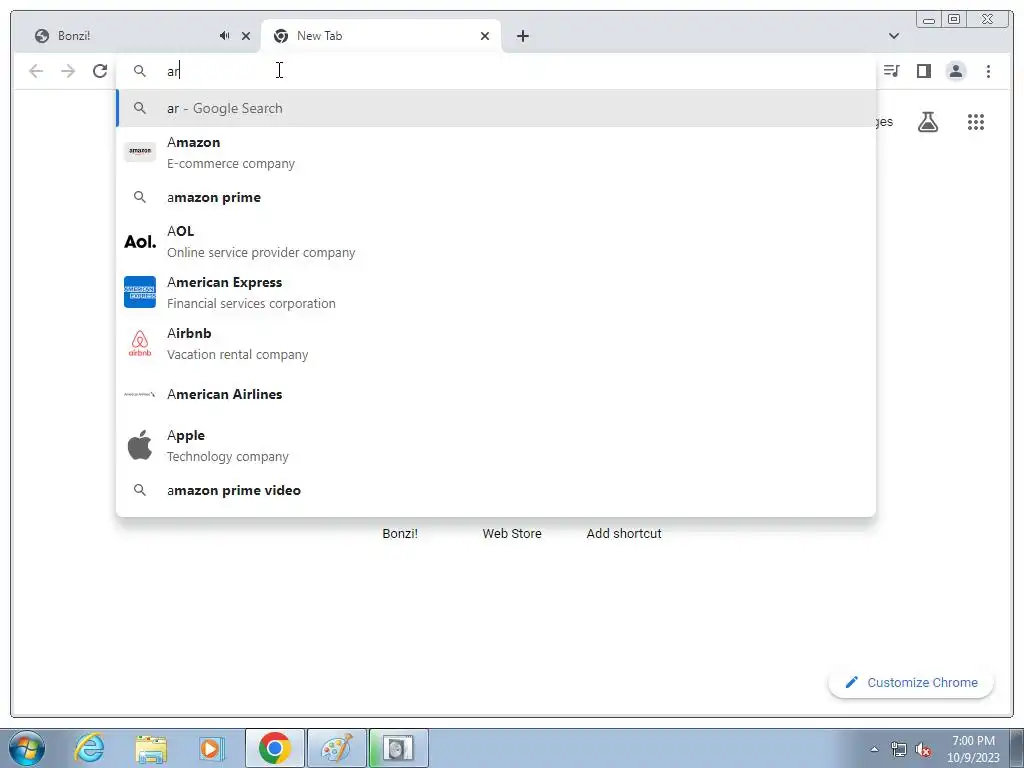Open the media controls icon in toolbar

[891, 71]
